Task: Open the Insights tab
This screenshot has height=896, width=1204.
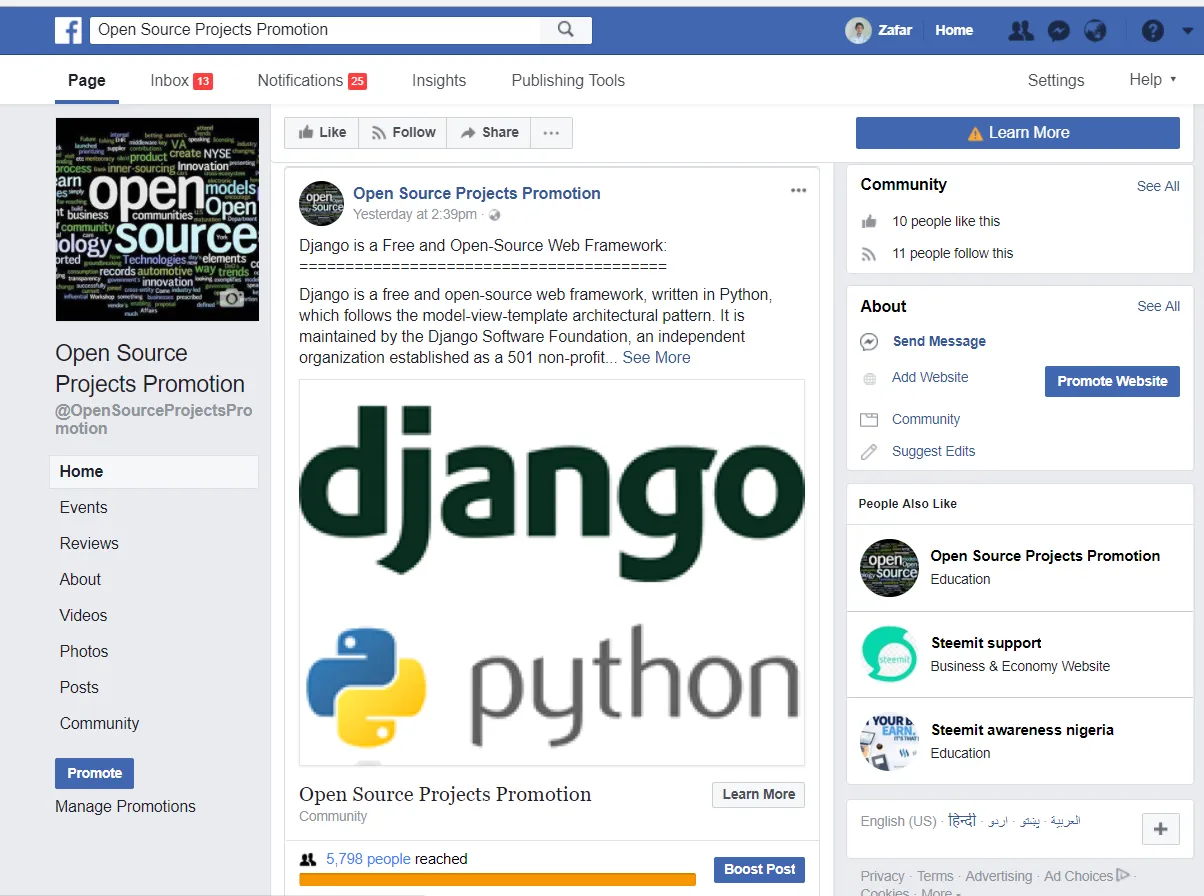Action: (439, 81)
